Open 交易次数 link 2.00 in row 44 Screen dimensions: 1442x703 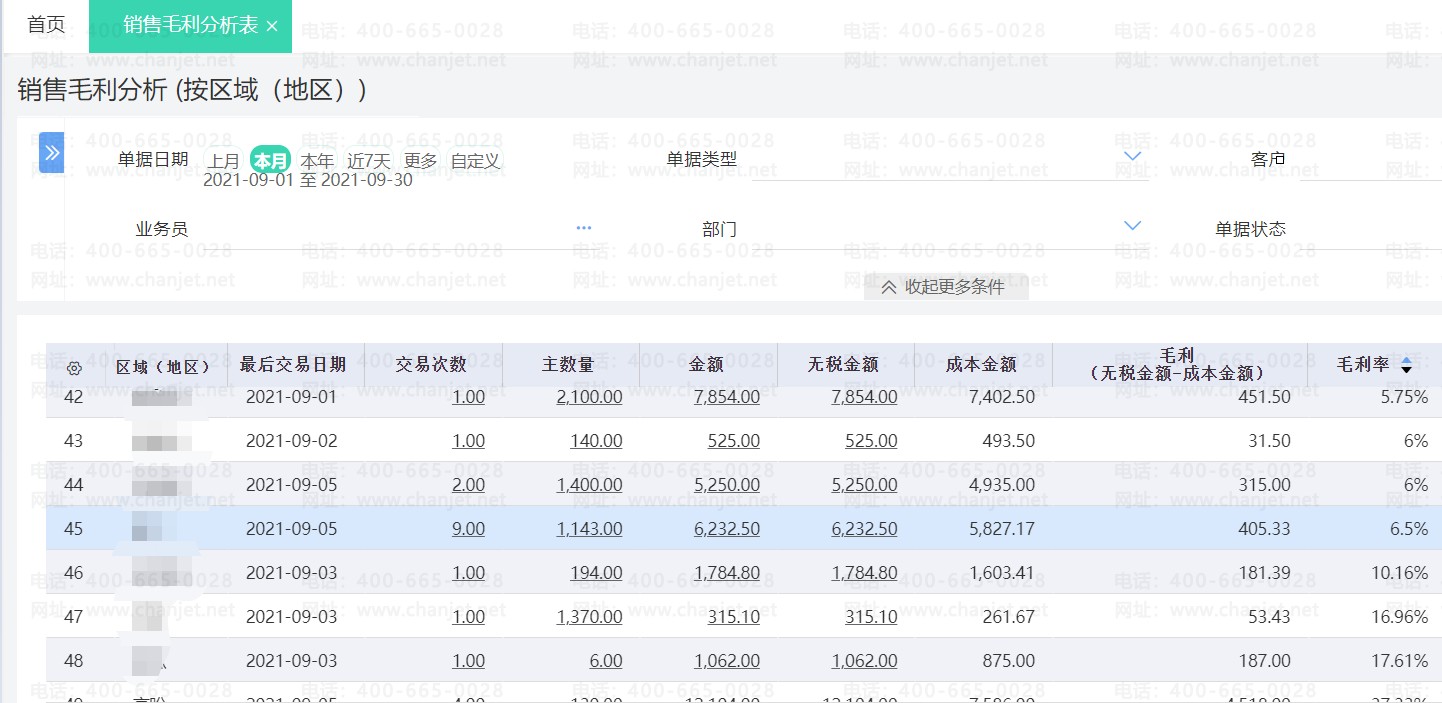pyautogui.click(x=468, y=485)
